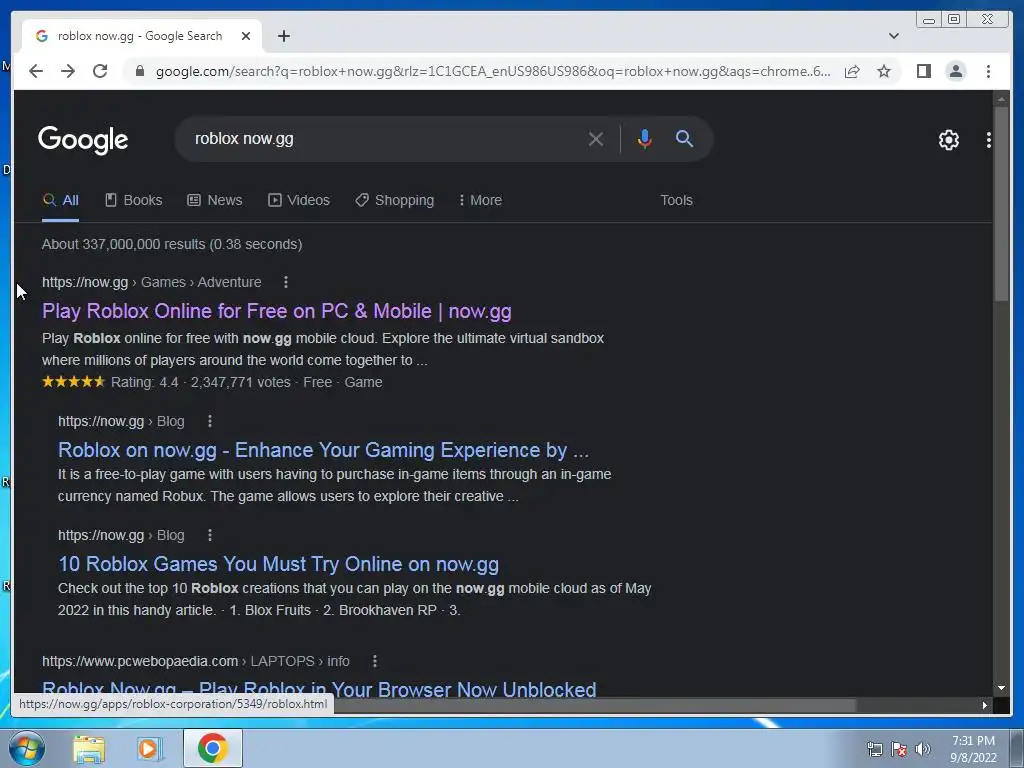1024x768 pixels.
Task: Open Chrome three-dot menu in toolbar
Action: 989,71
